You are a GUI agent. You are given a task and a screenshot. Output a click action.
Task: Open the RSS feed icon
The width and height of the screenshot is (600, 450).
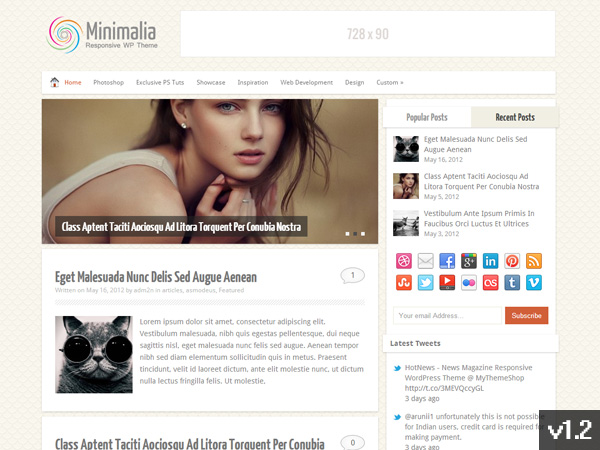(x=534, y=261)
